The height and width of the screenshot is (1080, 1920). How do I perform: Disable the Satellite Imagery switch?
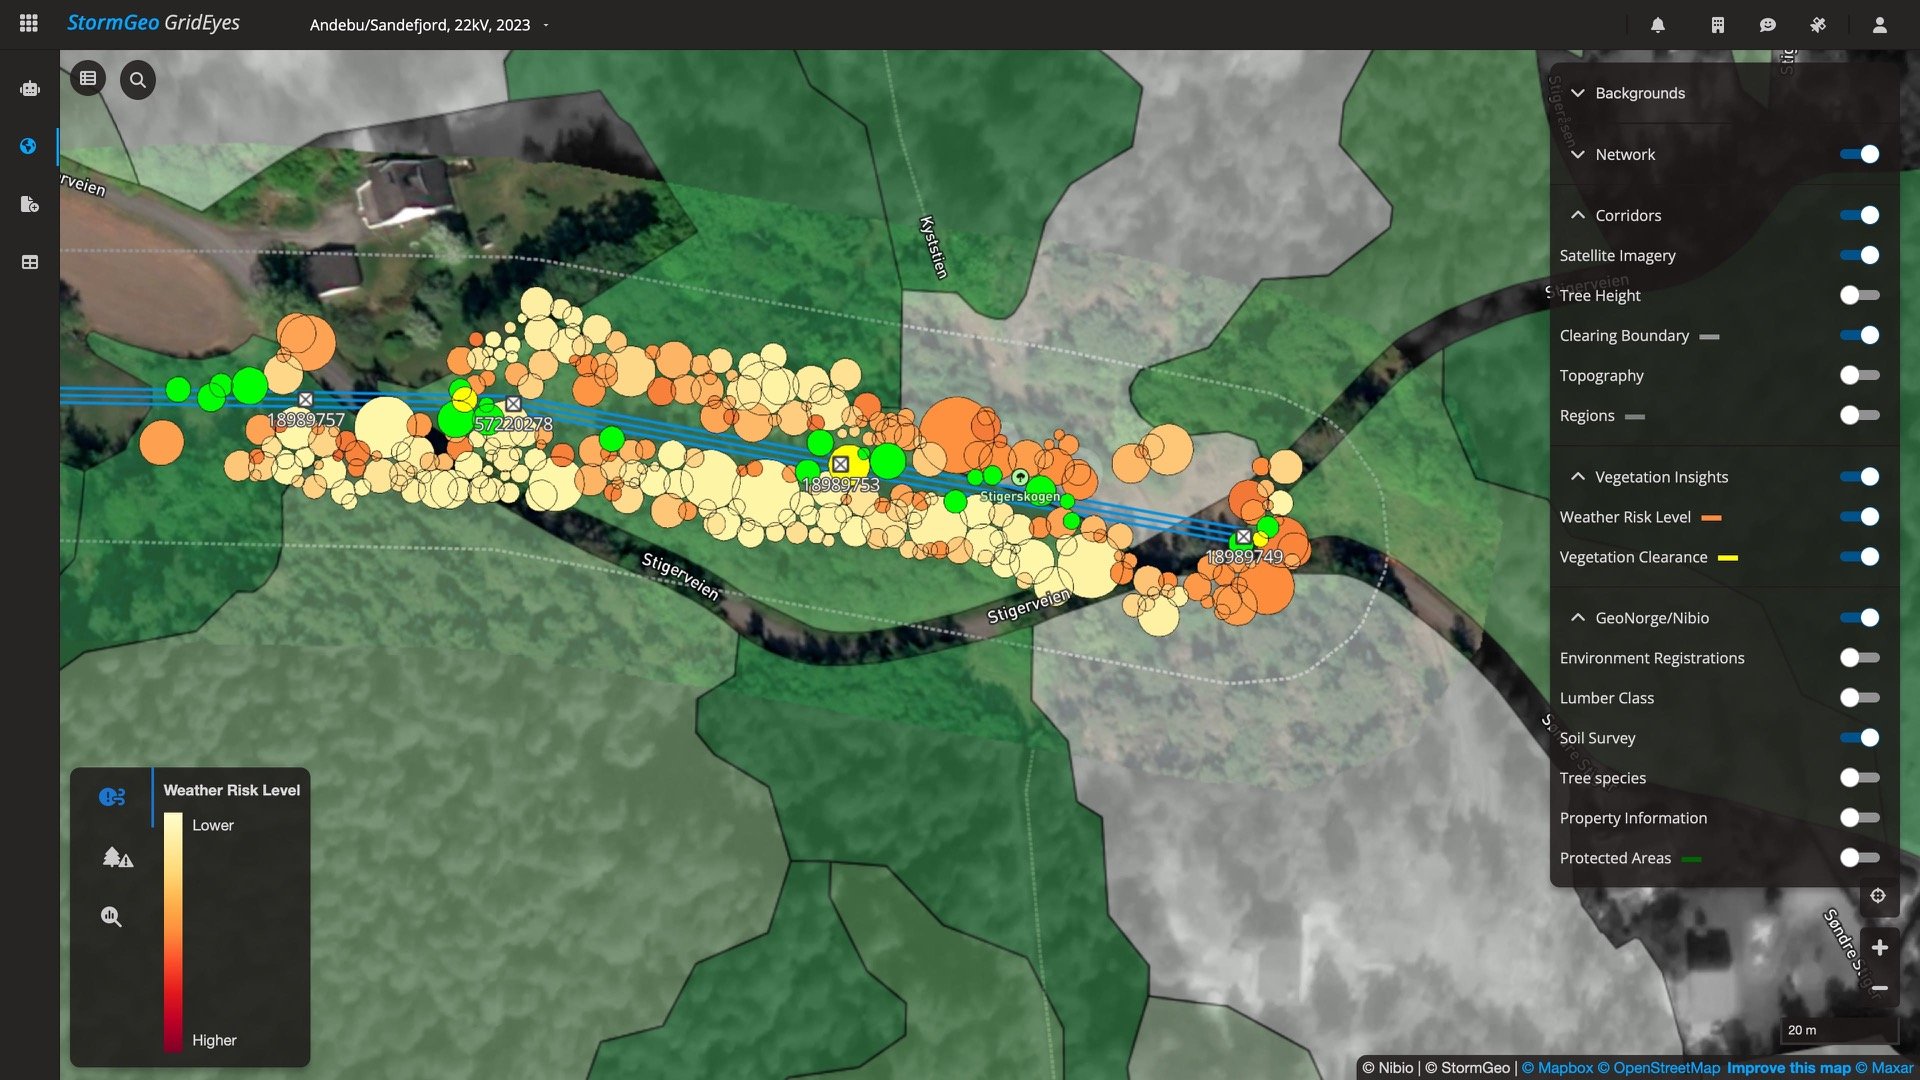(1860, 255)
